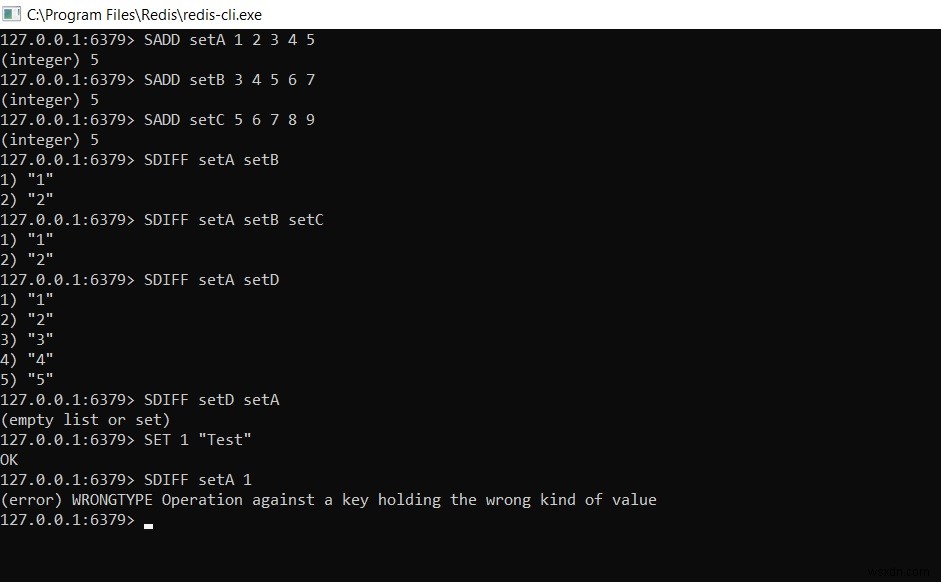Click the SET 1 "Test" command line
Viewport: 941px width, 582px height.
point(198,440)
